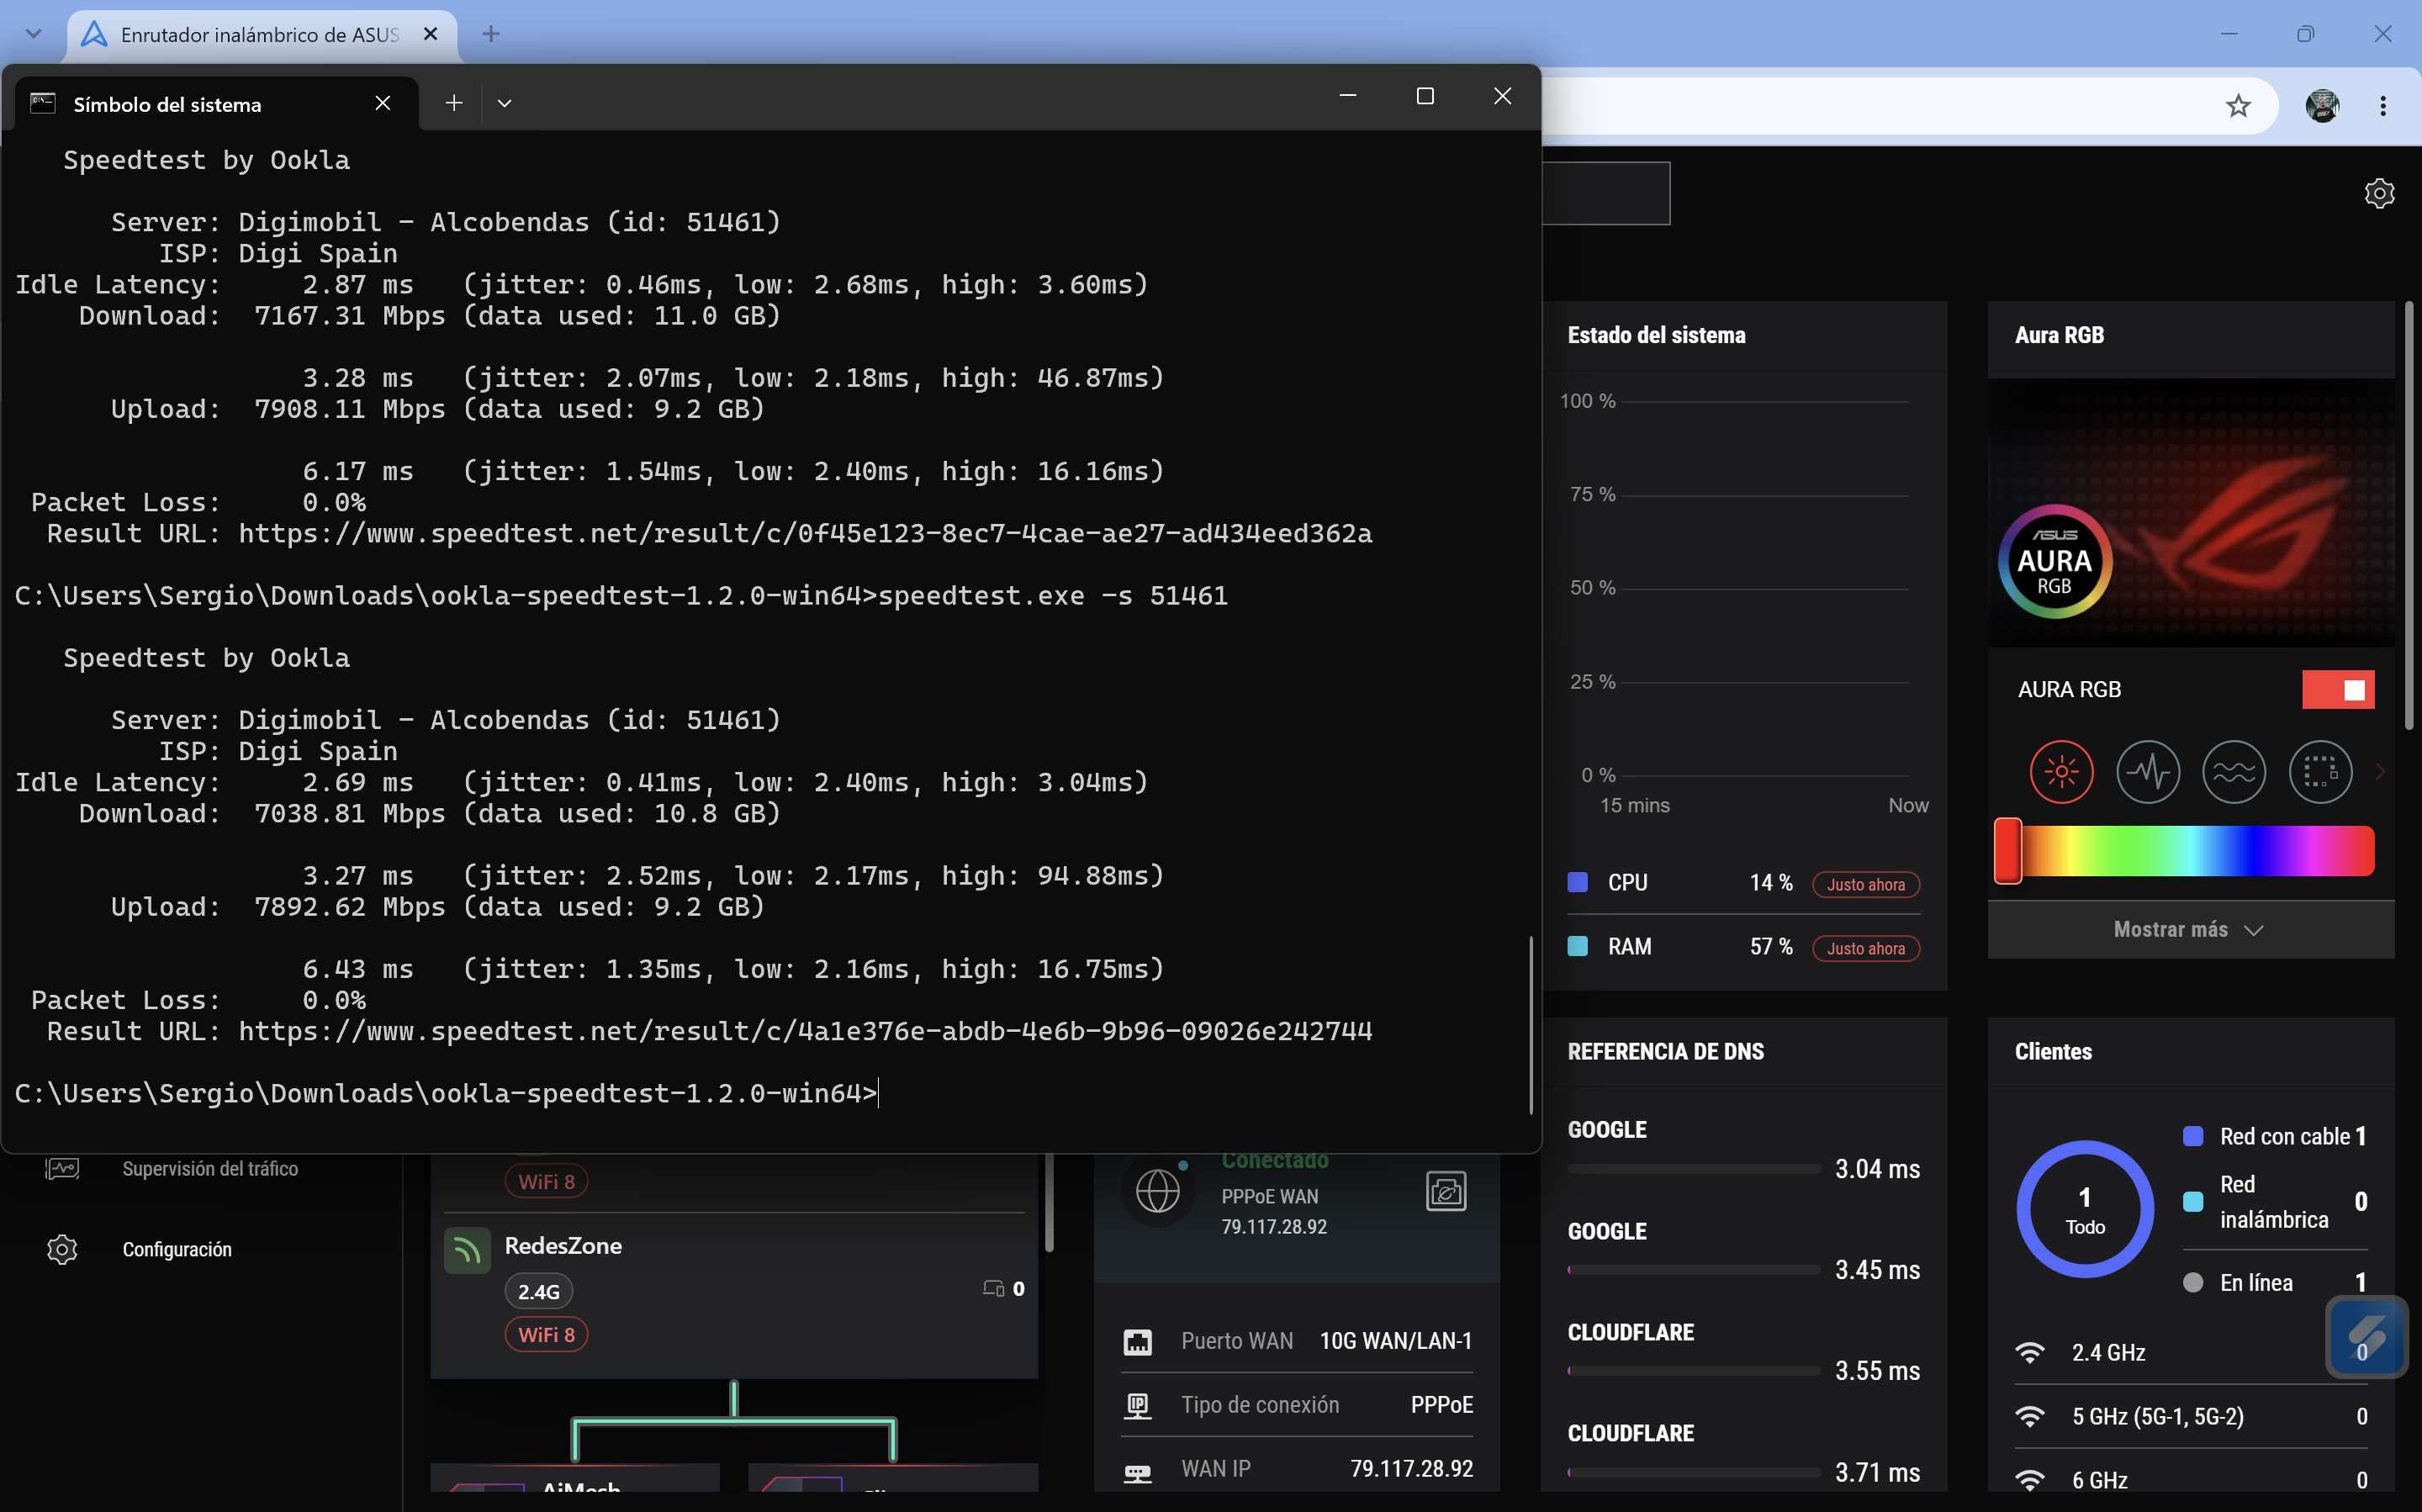
Task: Open terminal new-tab dropdown chevron
Action: (504, 103)
